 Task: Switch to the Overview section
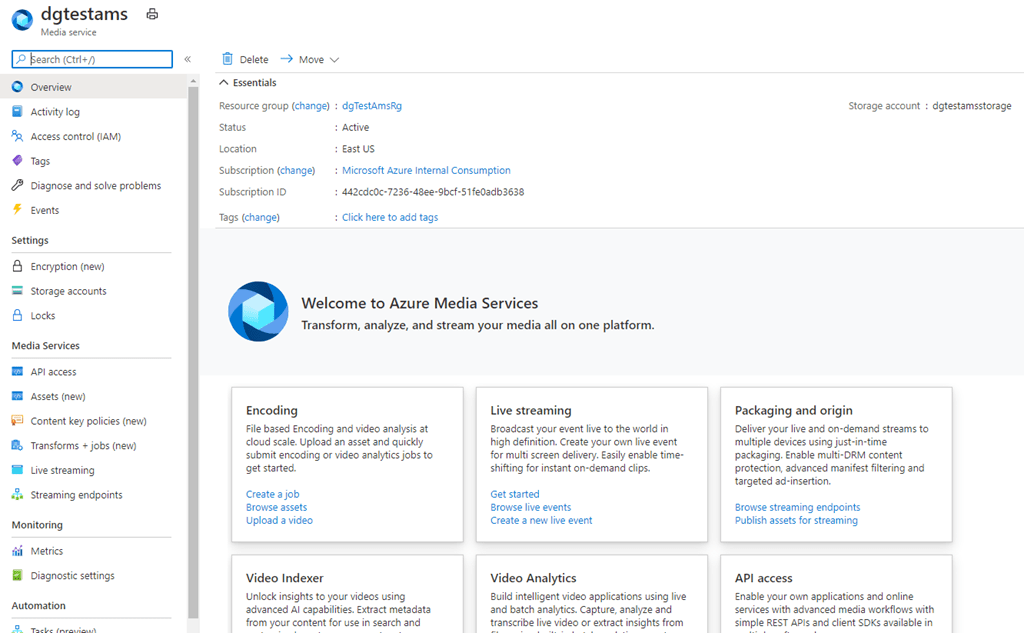(45, 86)
